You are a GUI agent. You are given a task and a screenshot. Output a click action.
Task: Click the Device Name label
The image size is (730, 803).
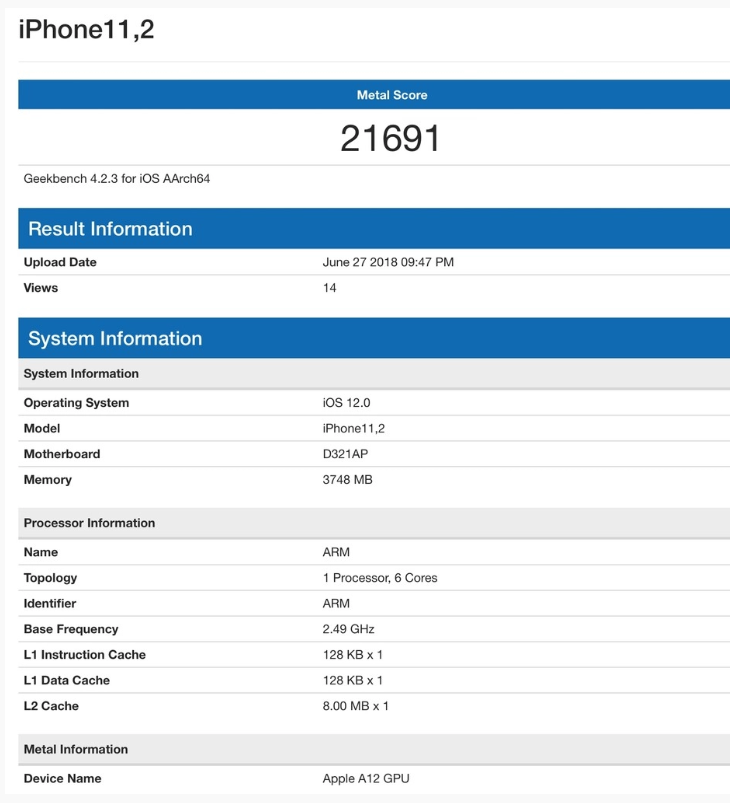(62, 778)
